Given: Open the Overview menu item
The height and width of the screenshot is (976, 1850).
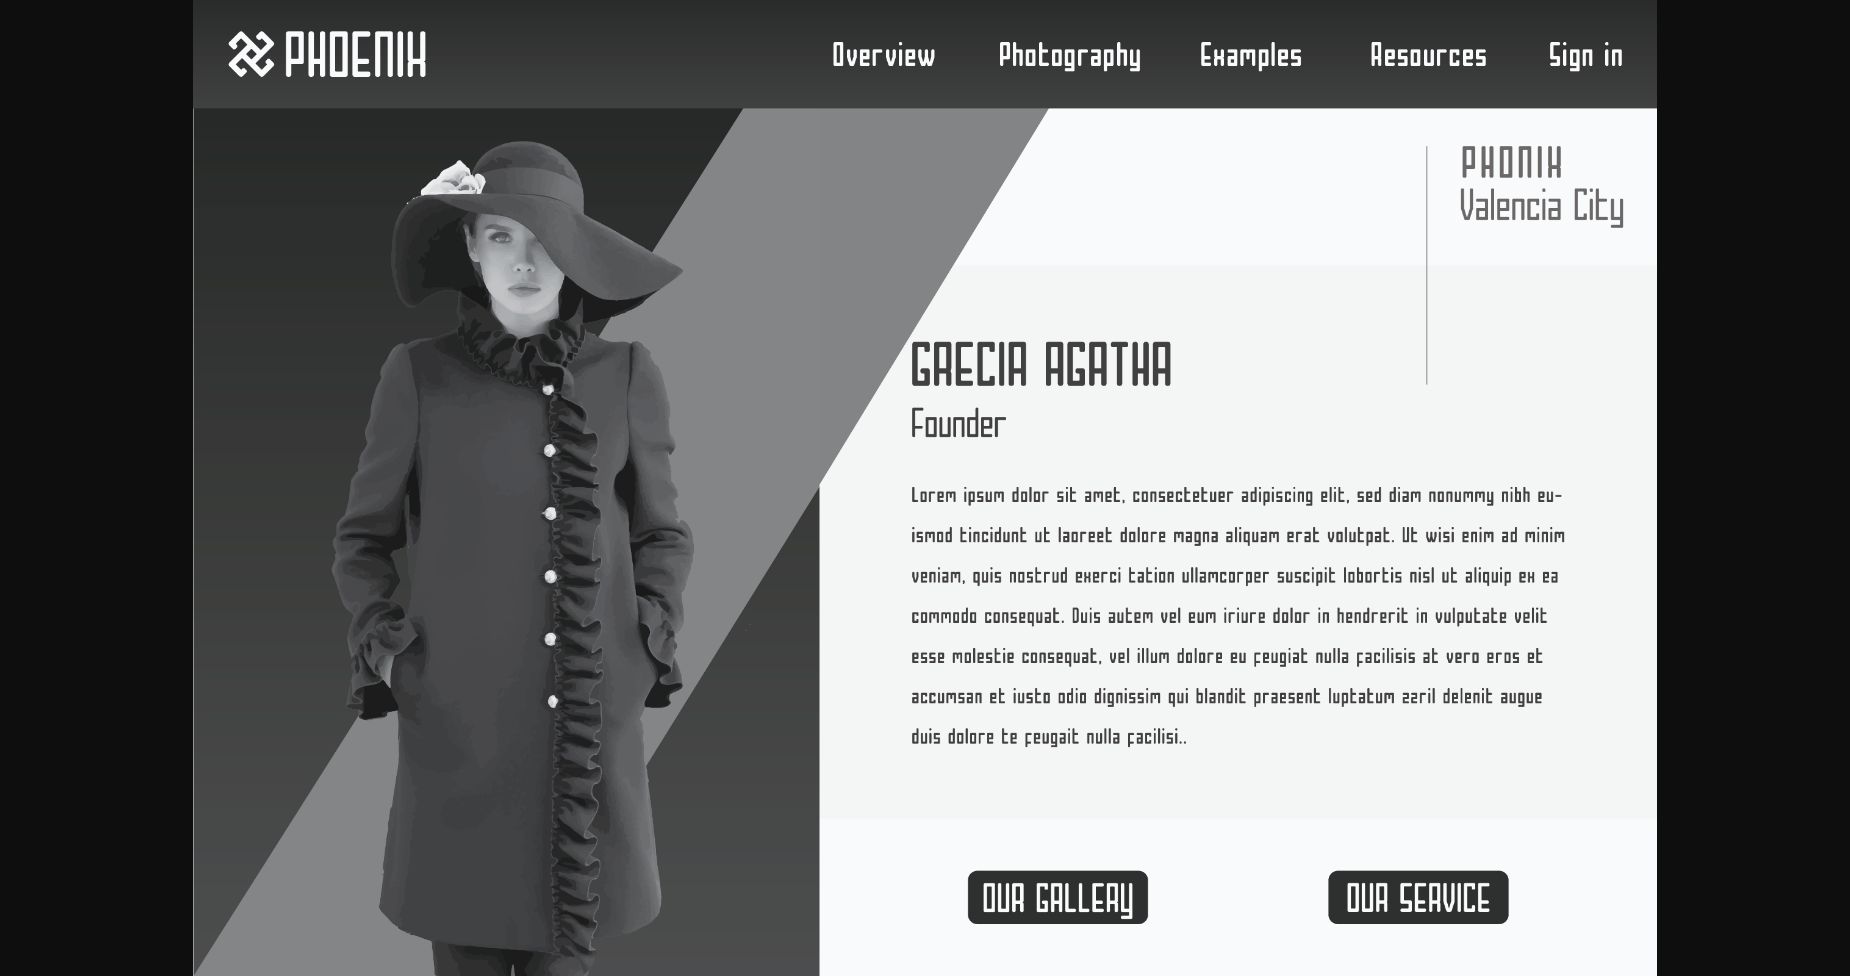Looking at the screenshot, I should coord(884,55).
